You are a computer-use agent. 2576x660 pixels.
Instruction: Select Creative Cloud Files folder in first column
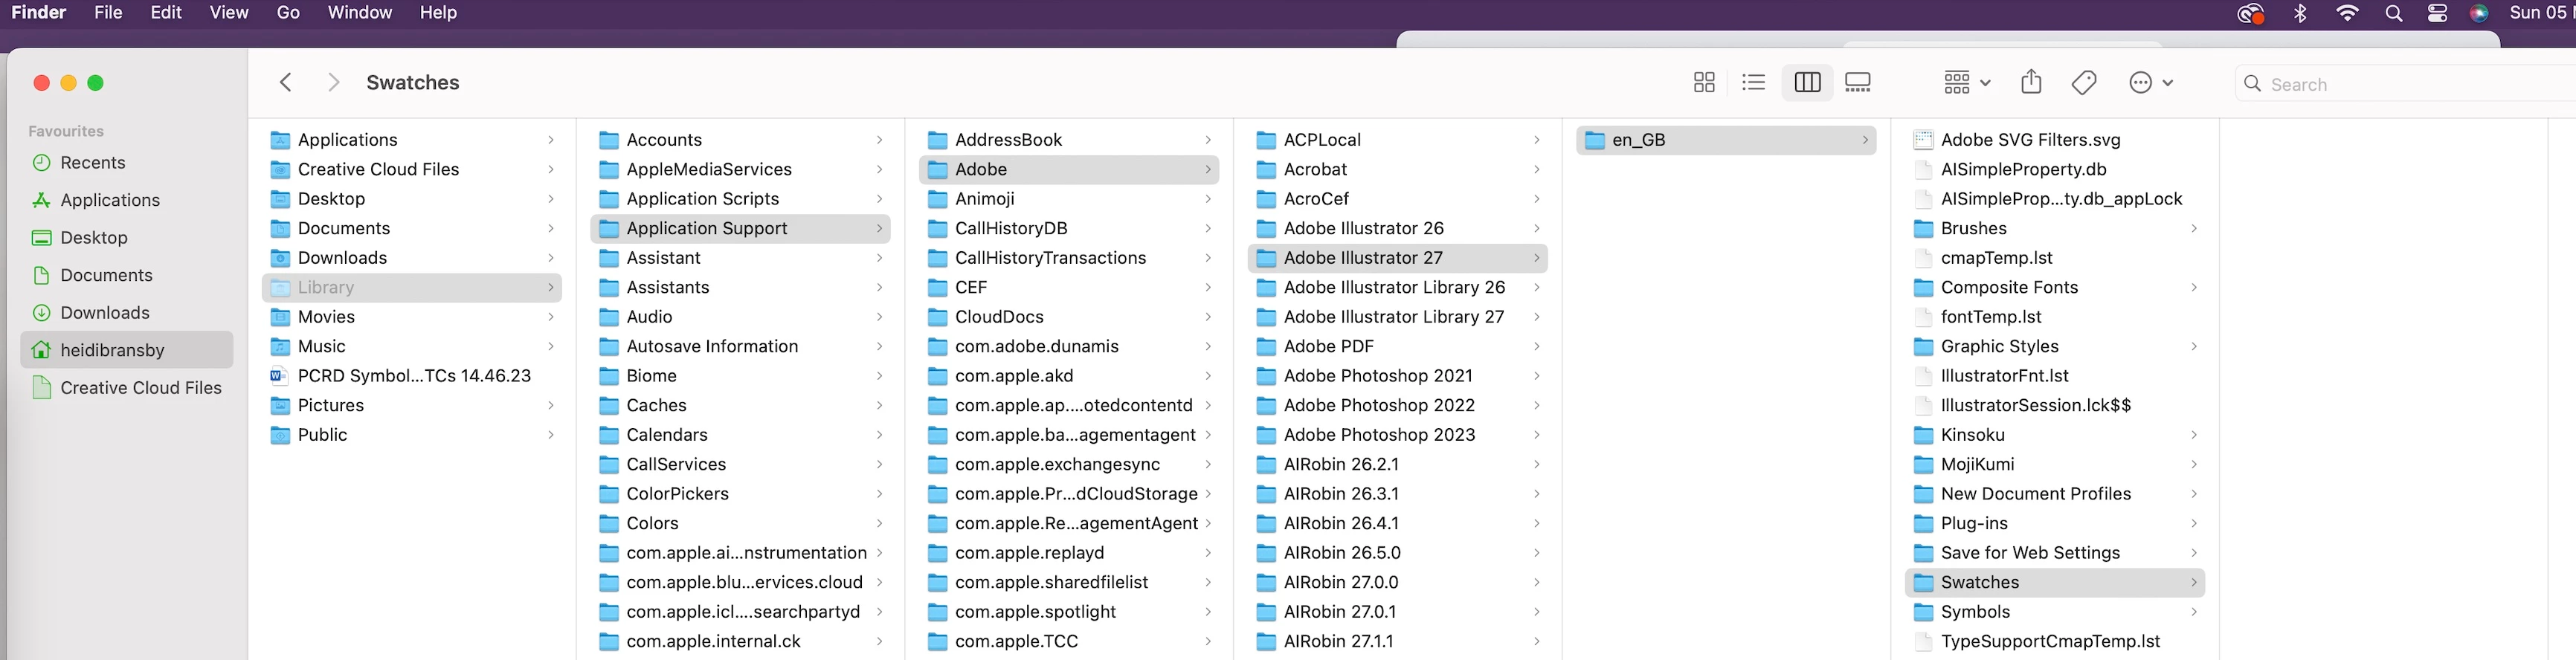[412, 170]
